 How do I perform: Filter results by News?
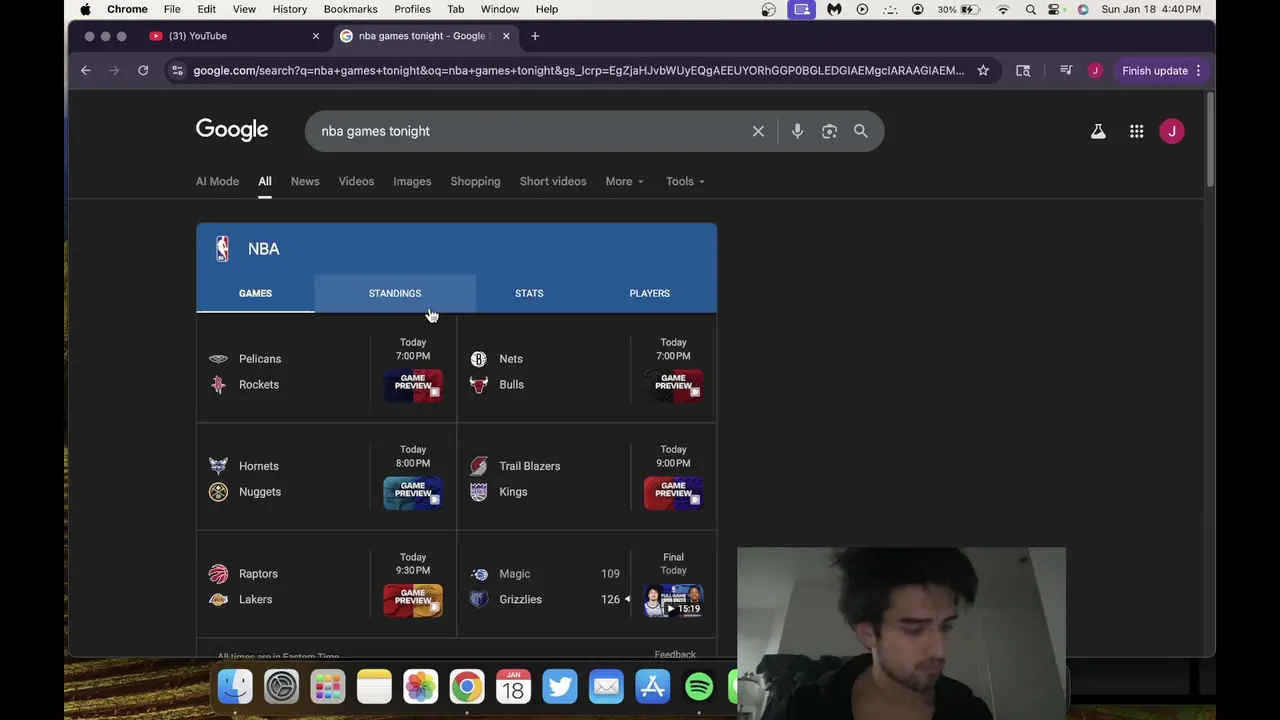(x=305, y=181)
